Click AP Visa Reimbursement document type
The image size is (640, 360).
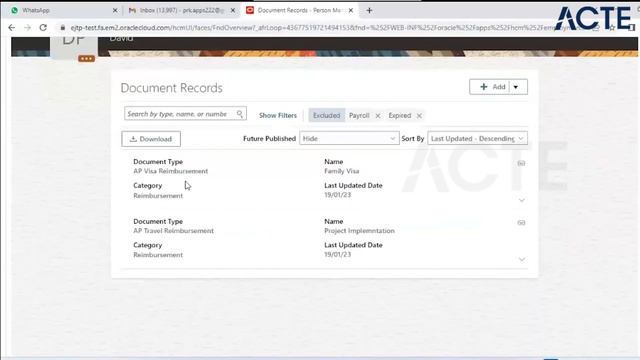tap(171, 171)
